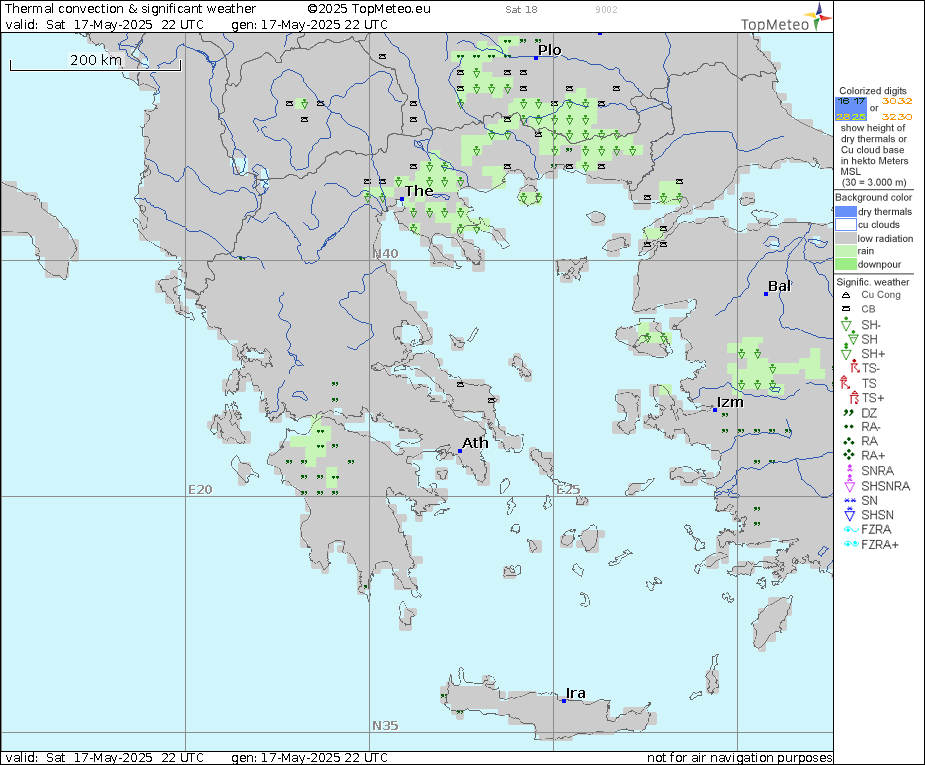This screenshot has width=925, height=765.
Task: Click the SHSNRA legend symbol
Action: pyautogui.click(x=849, y=485)
